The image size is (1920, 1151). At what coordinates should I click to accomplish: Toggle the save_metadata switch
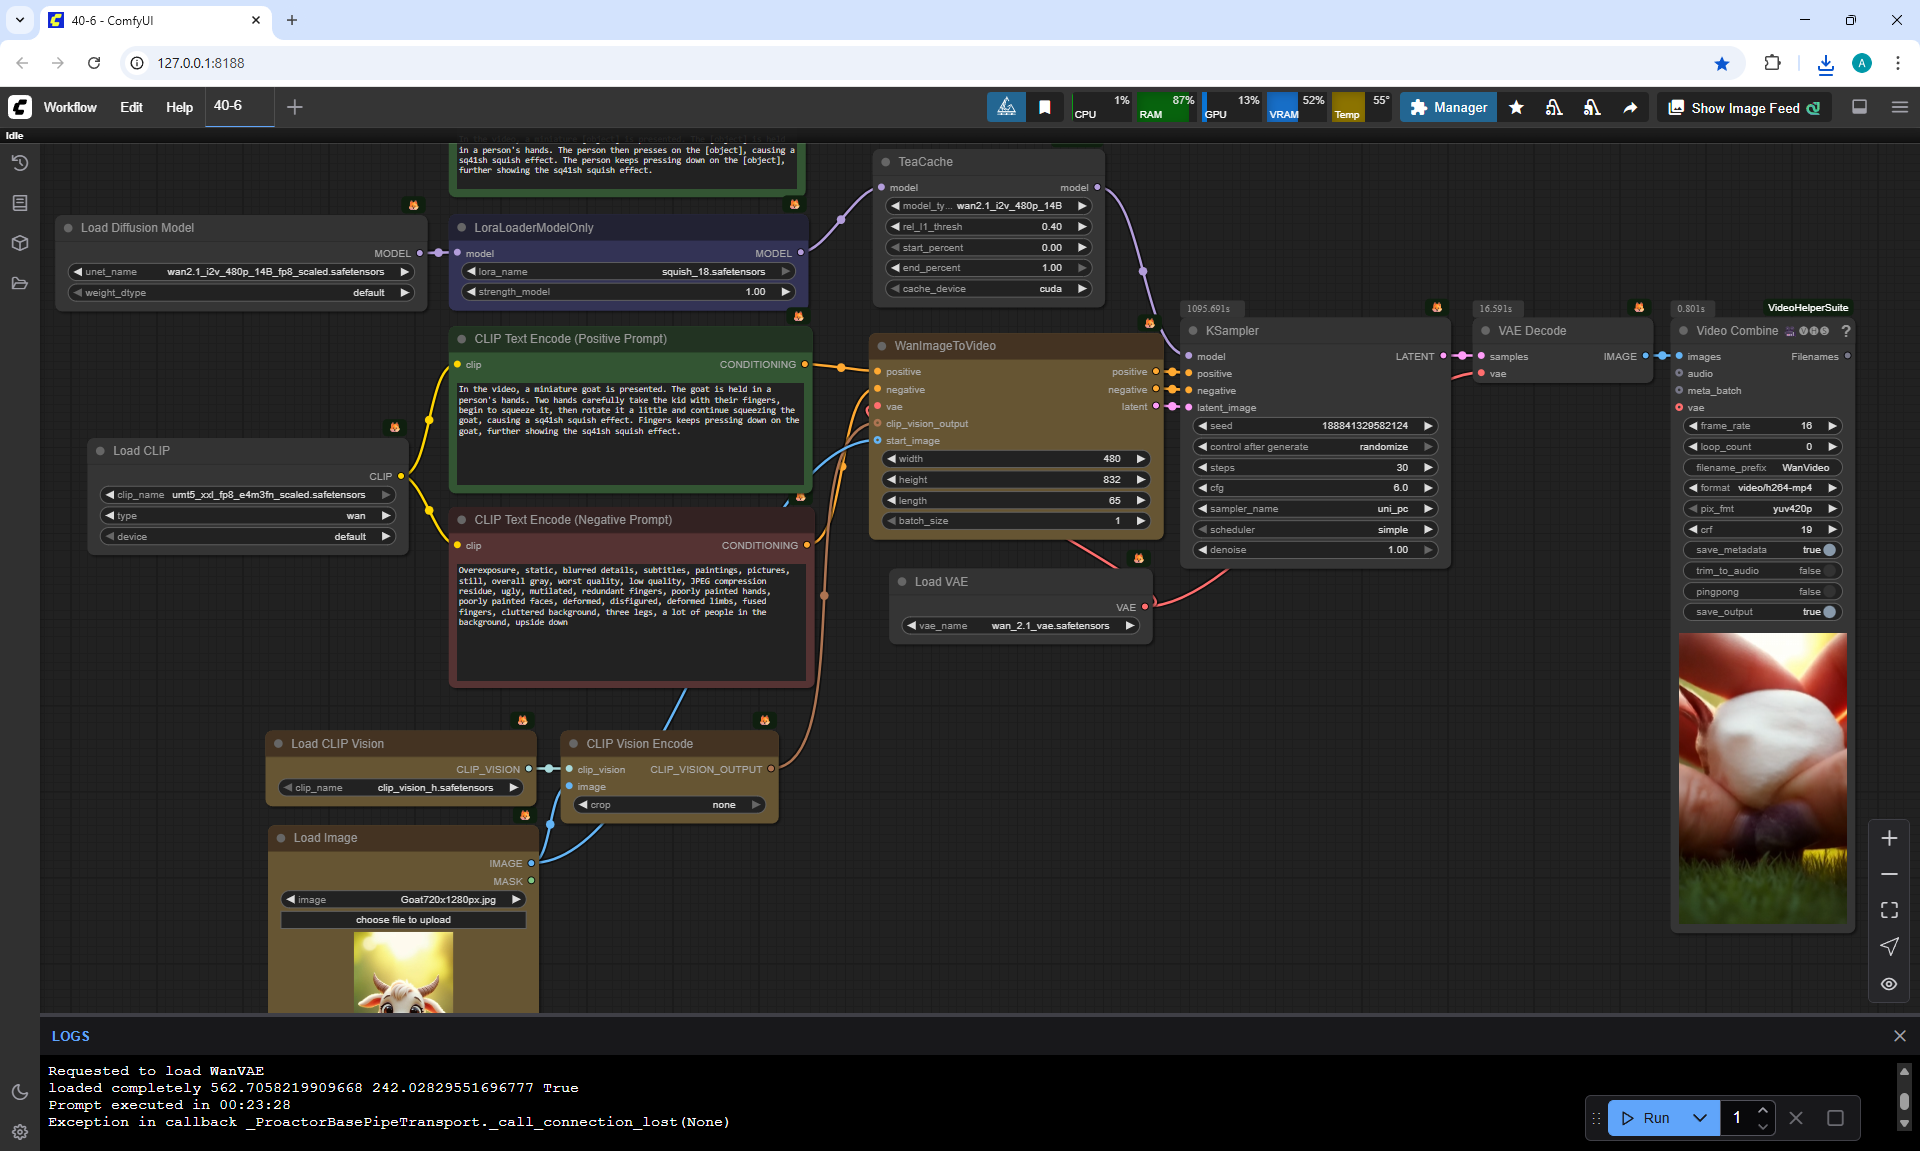point(1829,550)
